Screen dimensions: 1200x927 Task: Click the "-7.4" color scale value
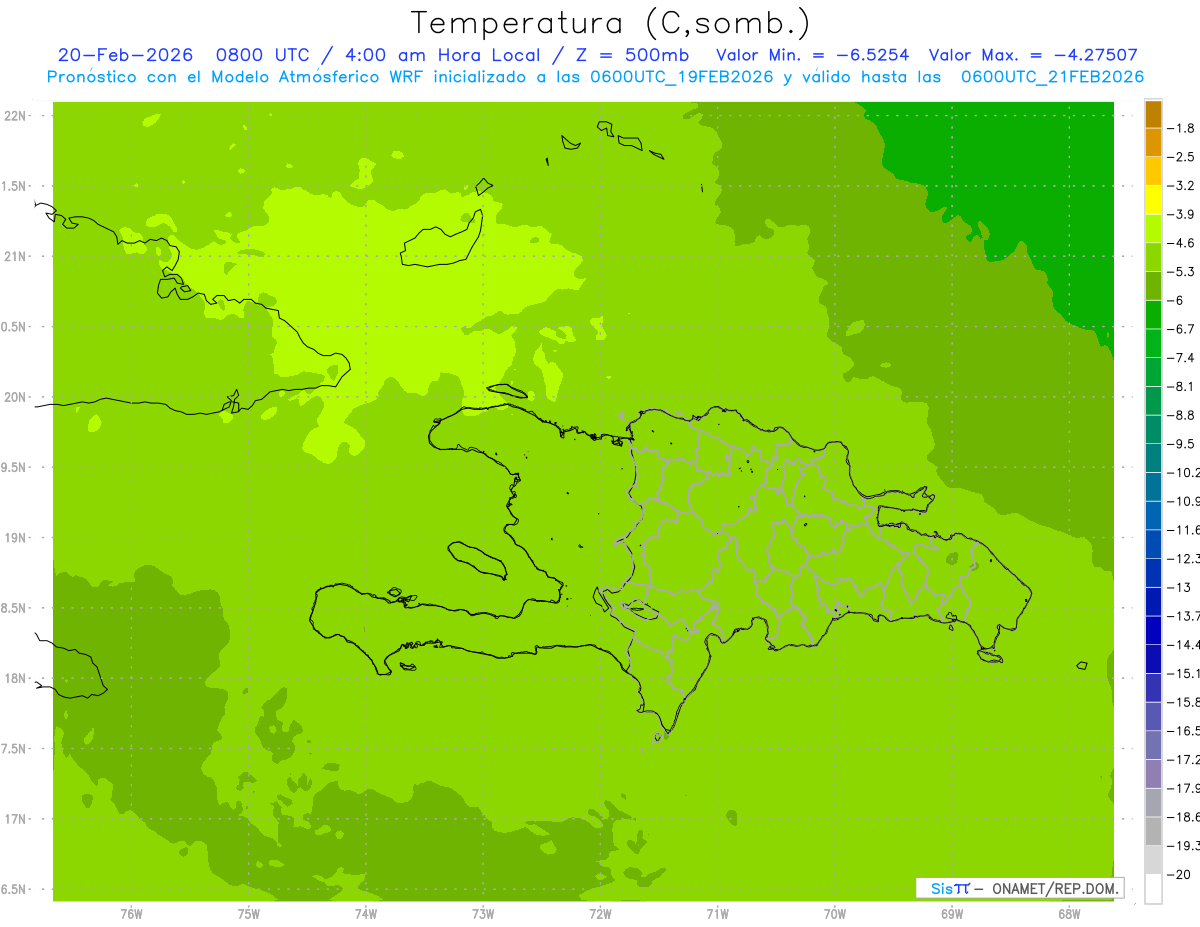click(x=1182, y=358)
